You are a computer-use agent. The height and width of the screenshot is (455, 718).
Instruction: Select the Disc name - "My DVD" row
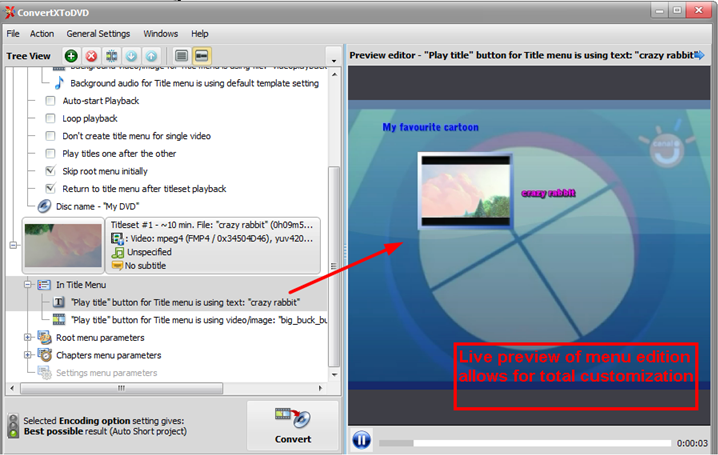pos(97,206)
